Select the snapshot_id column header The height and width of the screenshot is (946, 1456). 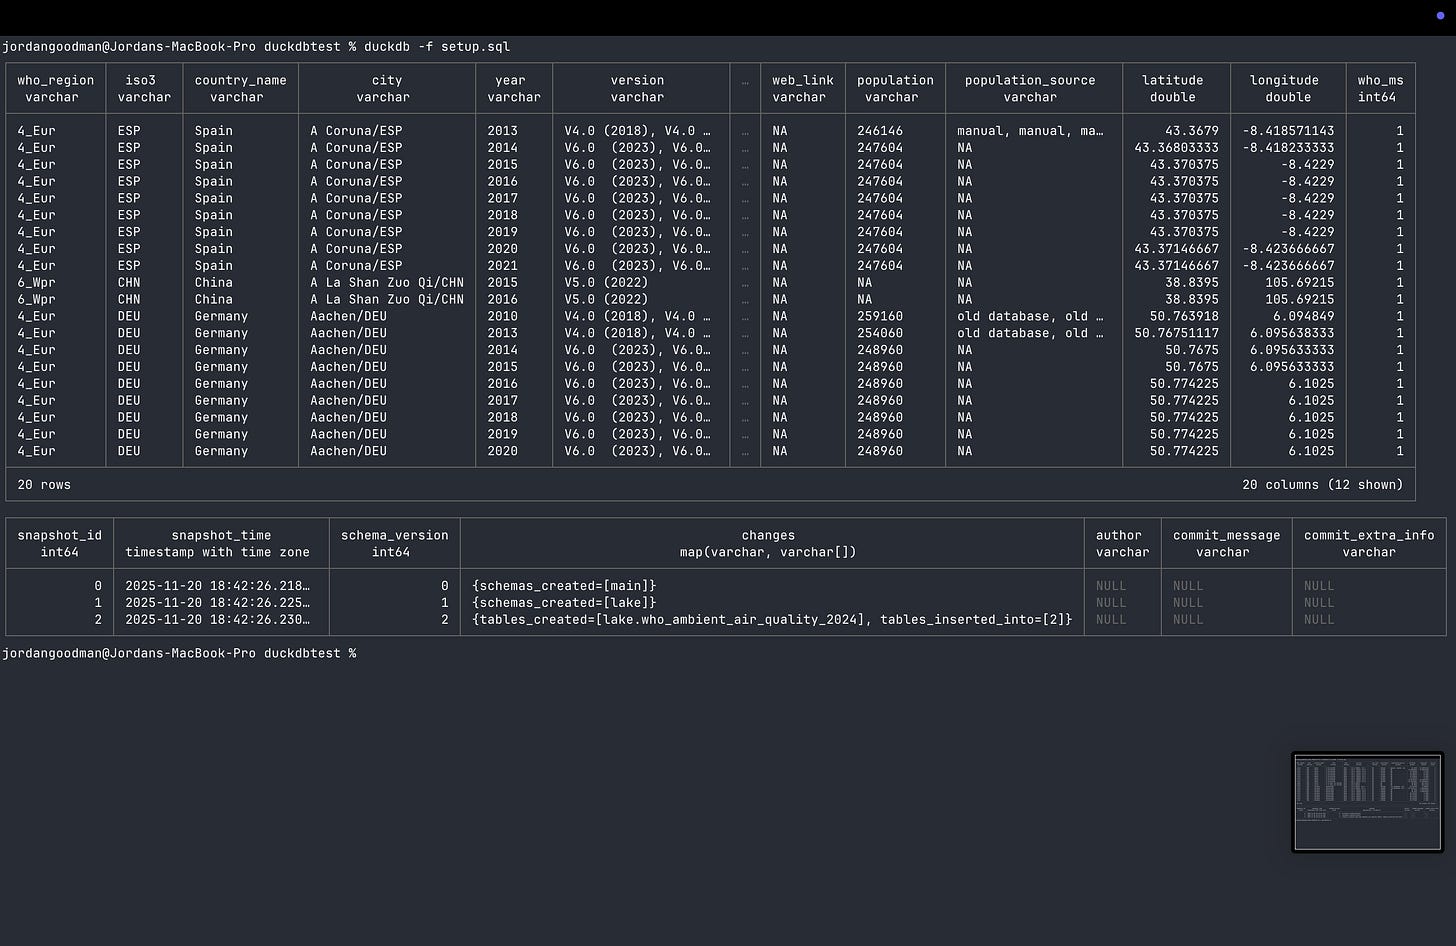(x=60, y=544)
